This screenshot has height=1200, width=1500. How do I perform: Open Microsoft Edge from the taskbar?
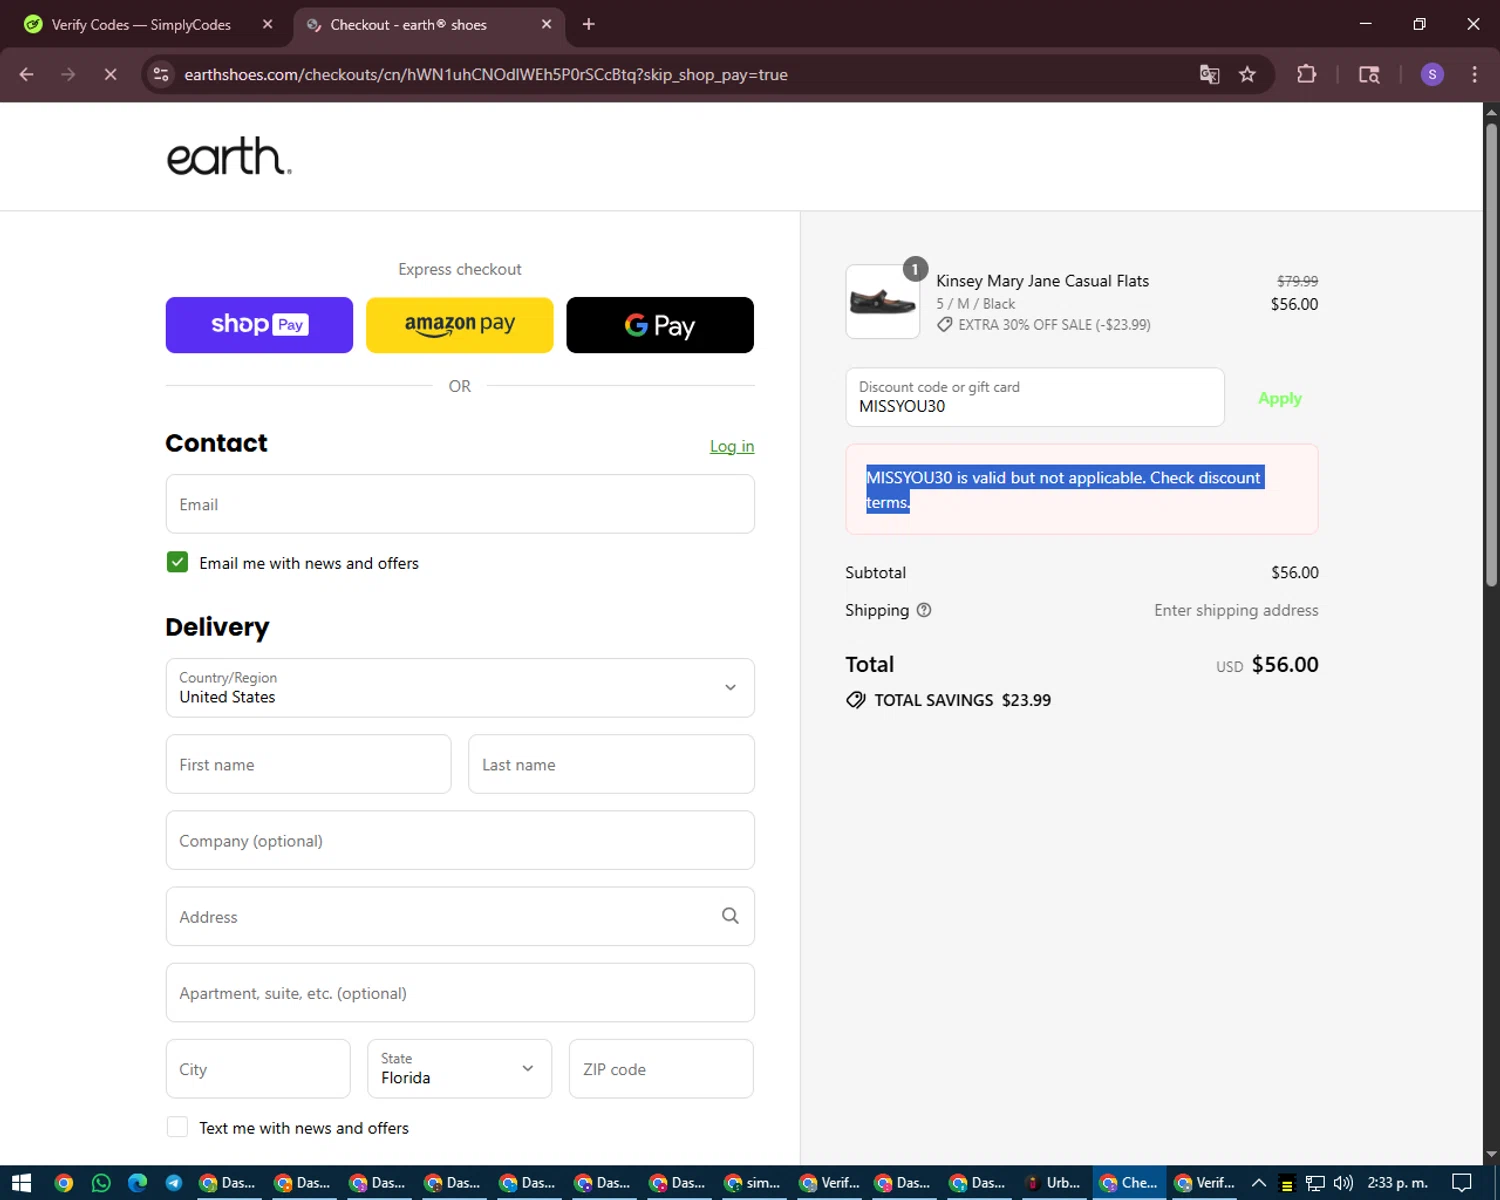coord(137,1183)
